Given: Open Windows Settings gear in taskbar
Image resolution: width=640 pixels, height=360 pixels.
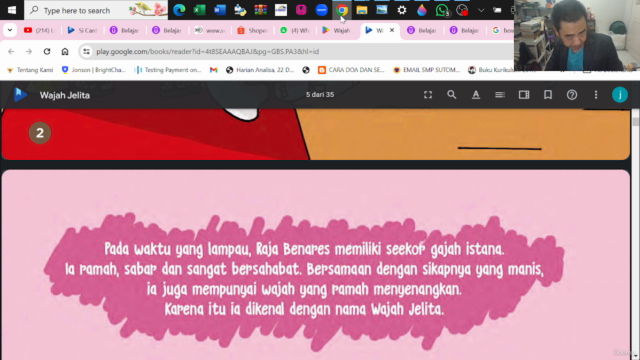Looking at the screenshot, I should (x=402, y=10).
